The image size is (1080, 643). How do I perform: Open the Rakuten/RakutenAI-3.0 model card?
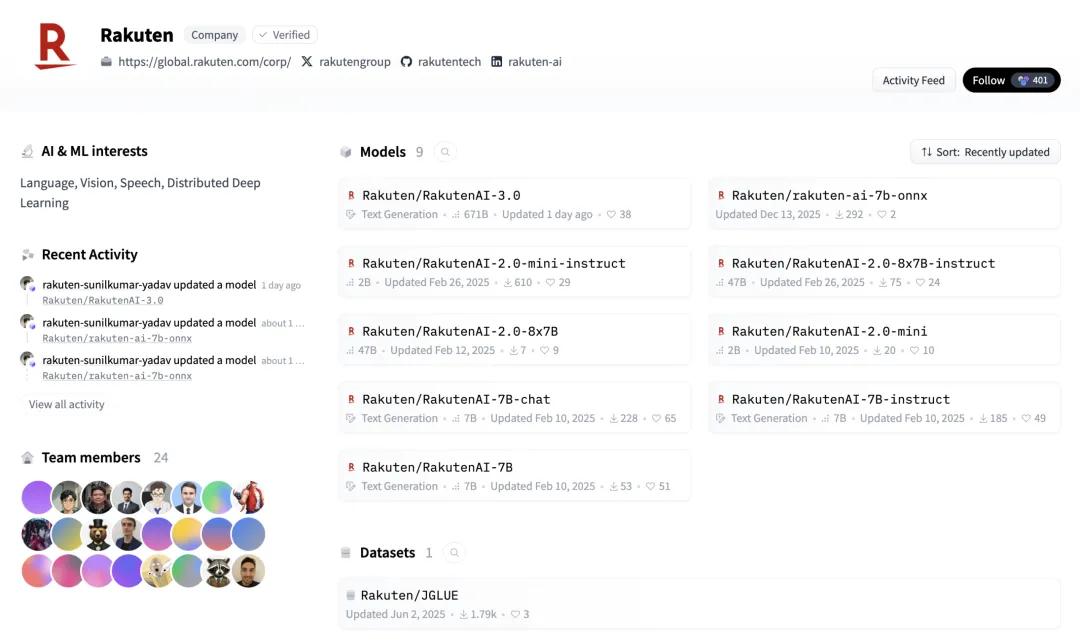click(x=515, y=204)
